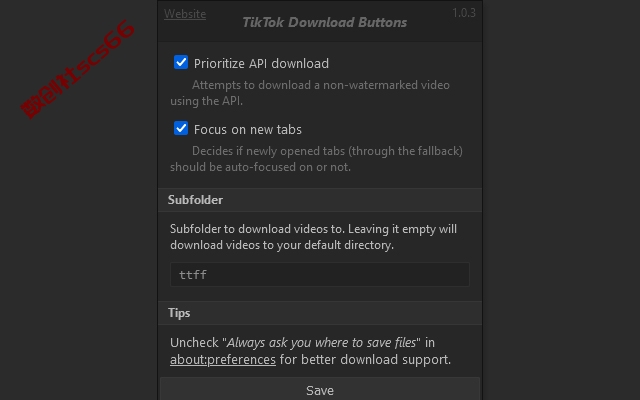
Task: Click the 'Focus on new tabs' label text
Action: [x=248, y=130]
